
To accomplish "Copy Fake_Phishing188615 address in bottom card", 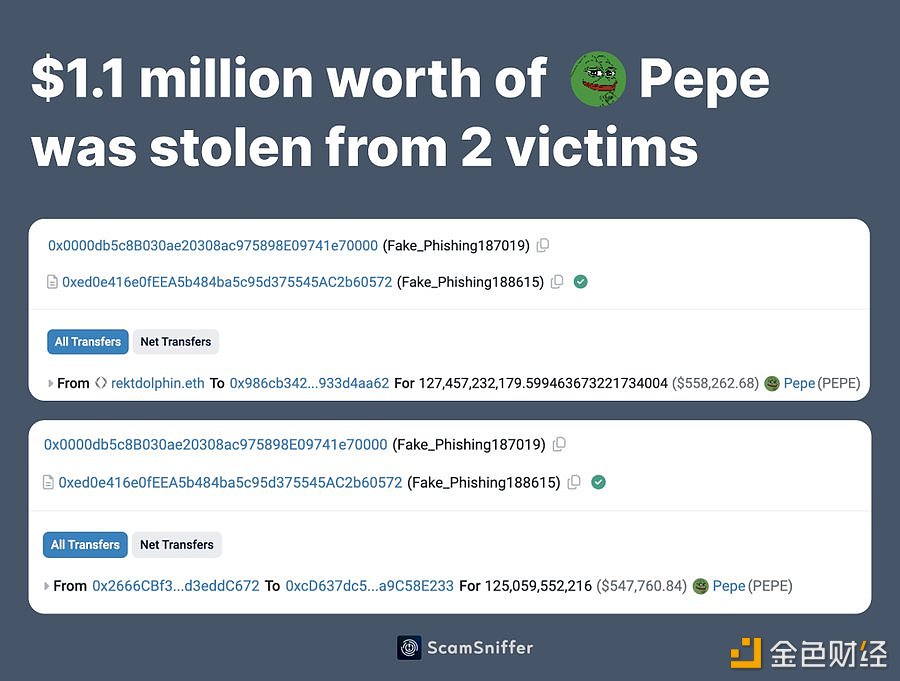I will tap(574, 482).
